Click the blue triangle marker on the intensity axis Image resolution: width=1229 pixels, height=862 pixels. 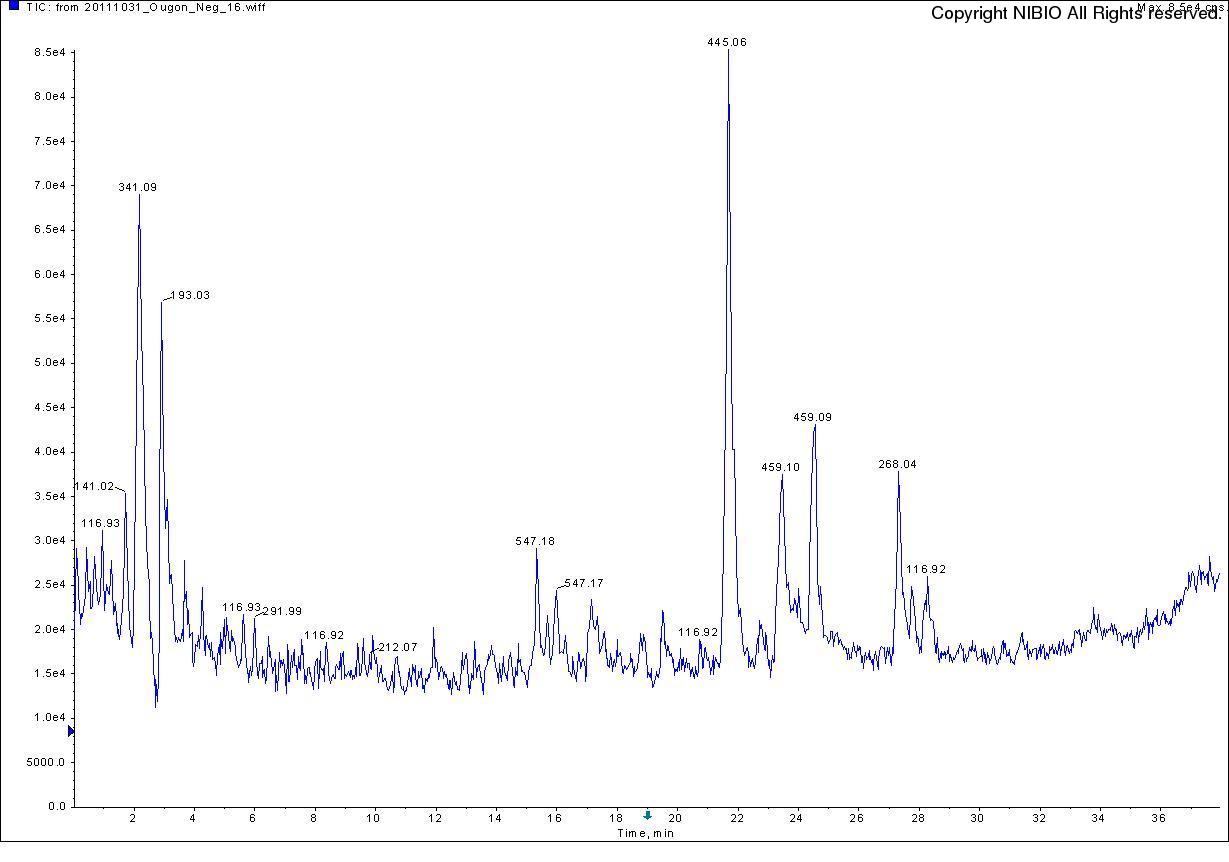coord(71,732)
